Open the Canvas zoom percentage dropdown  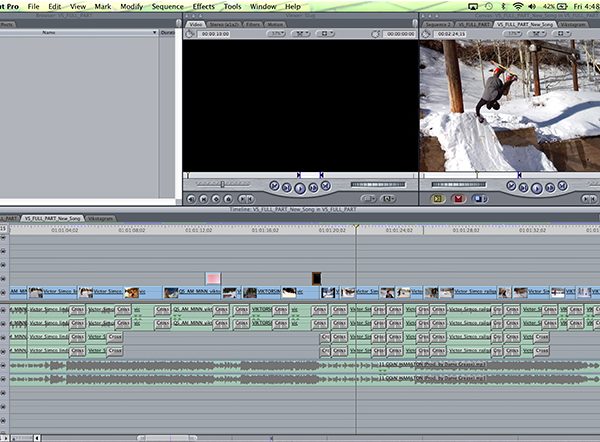pyautogui.click(x=513, y=34)
